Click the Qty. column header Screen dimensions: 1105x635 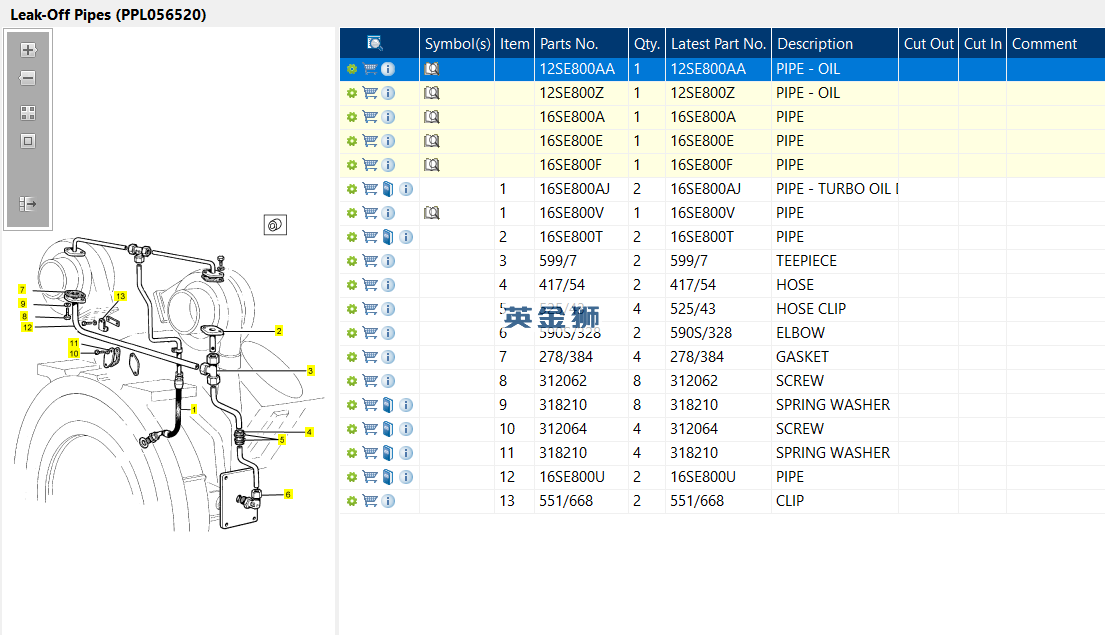[647, 43]
